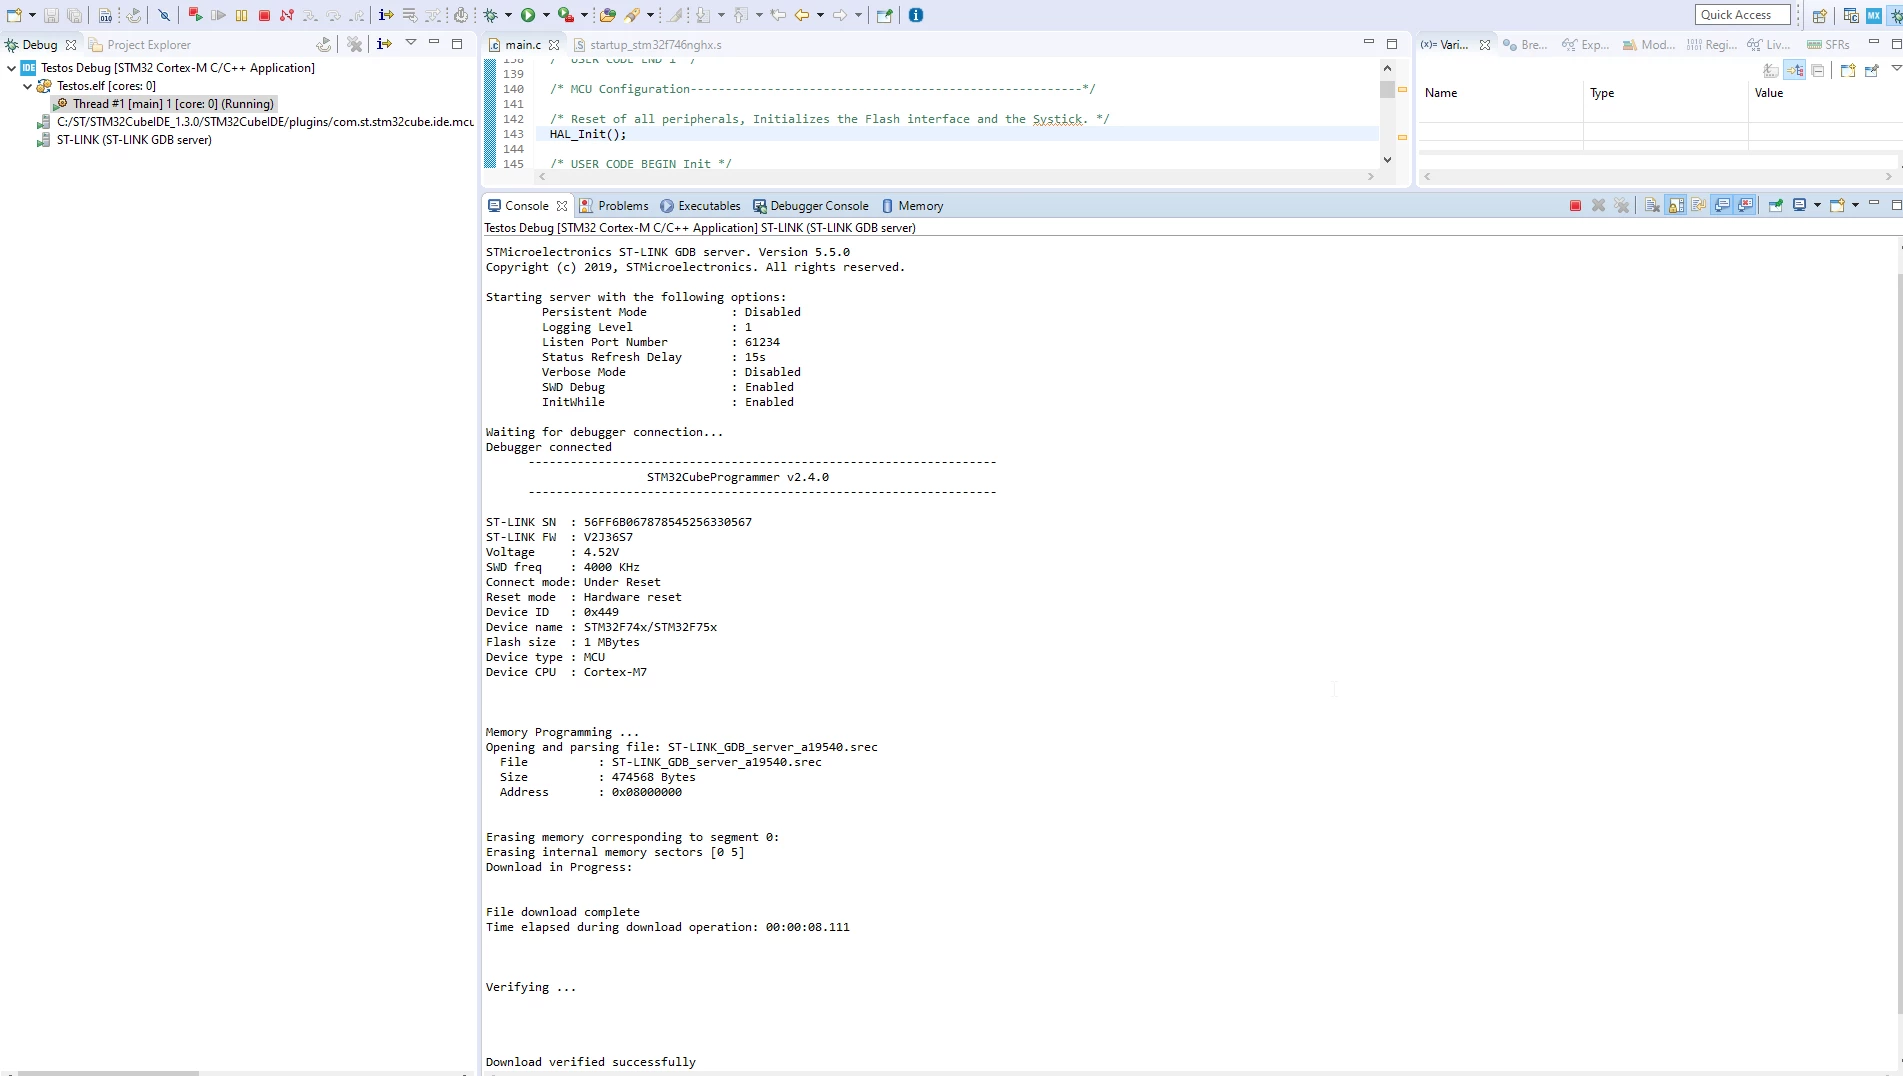
Task: Select Thread #1 [main] running entry
Action: point(164,104)
